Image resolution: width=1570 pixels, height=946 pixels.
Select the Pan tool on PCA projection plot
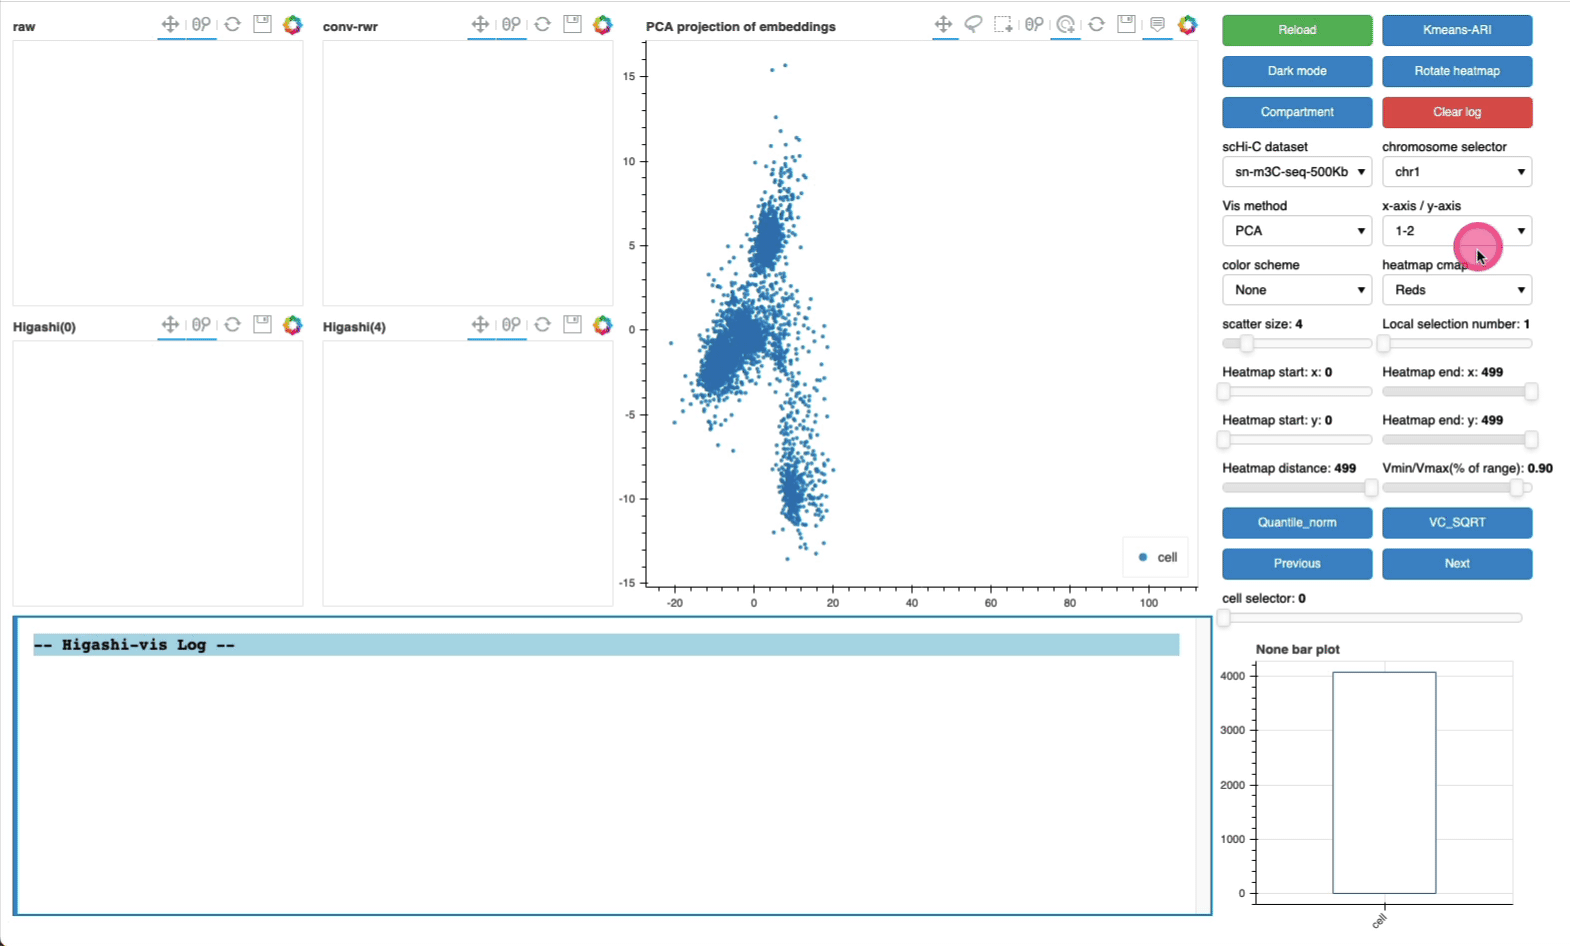point(944,24)
